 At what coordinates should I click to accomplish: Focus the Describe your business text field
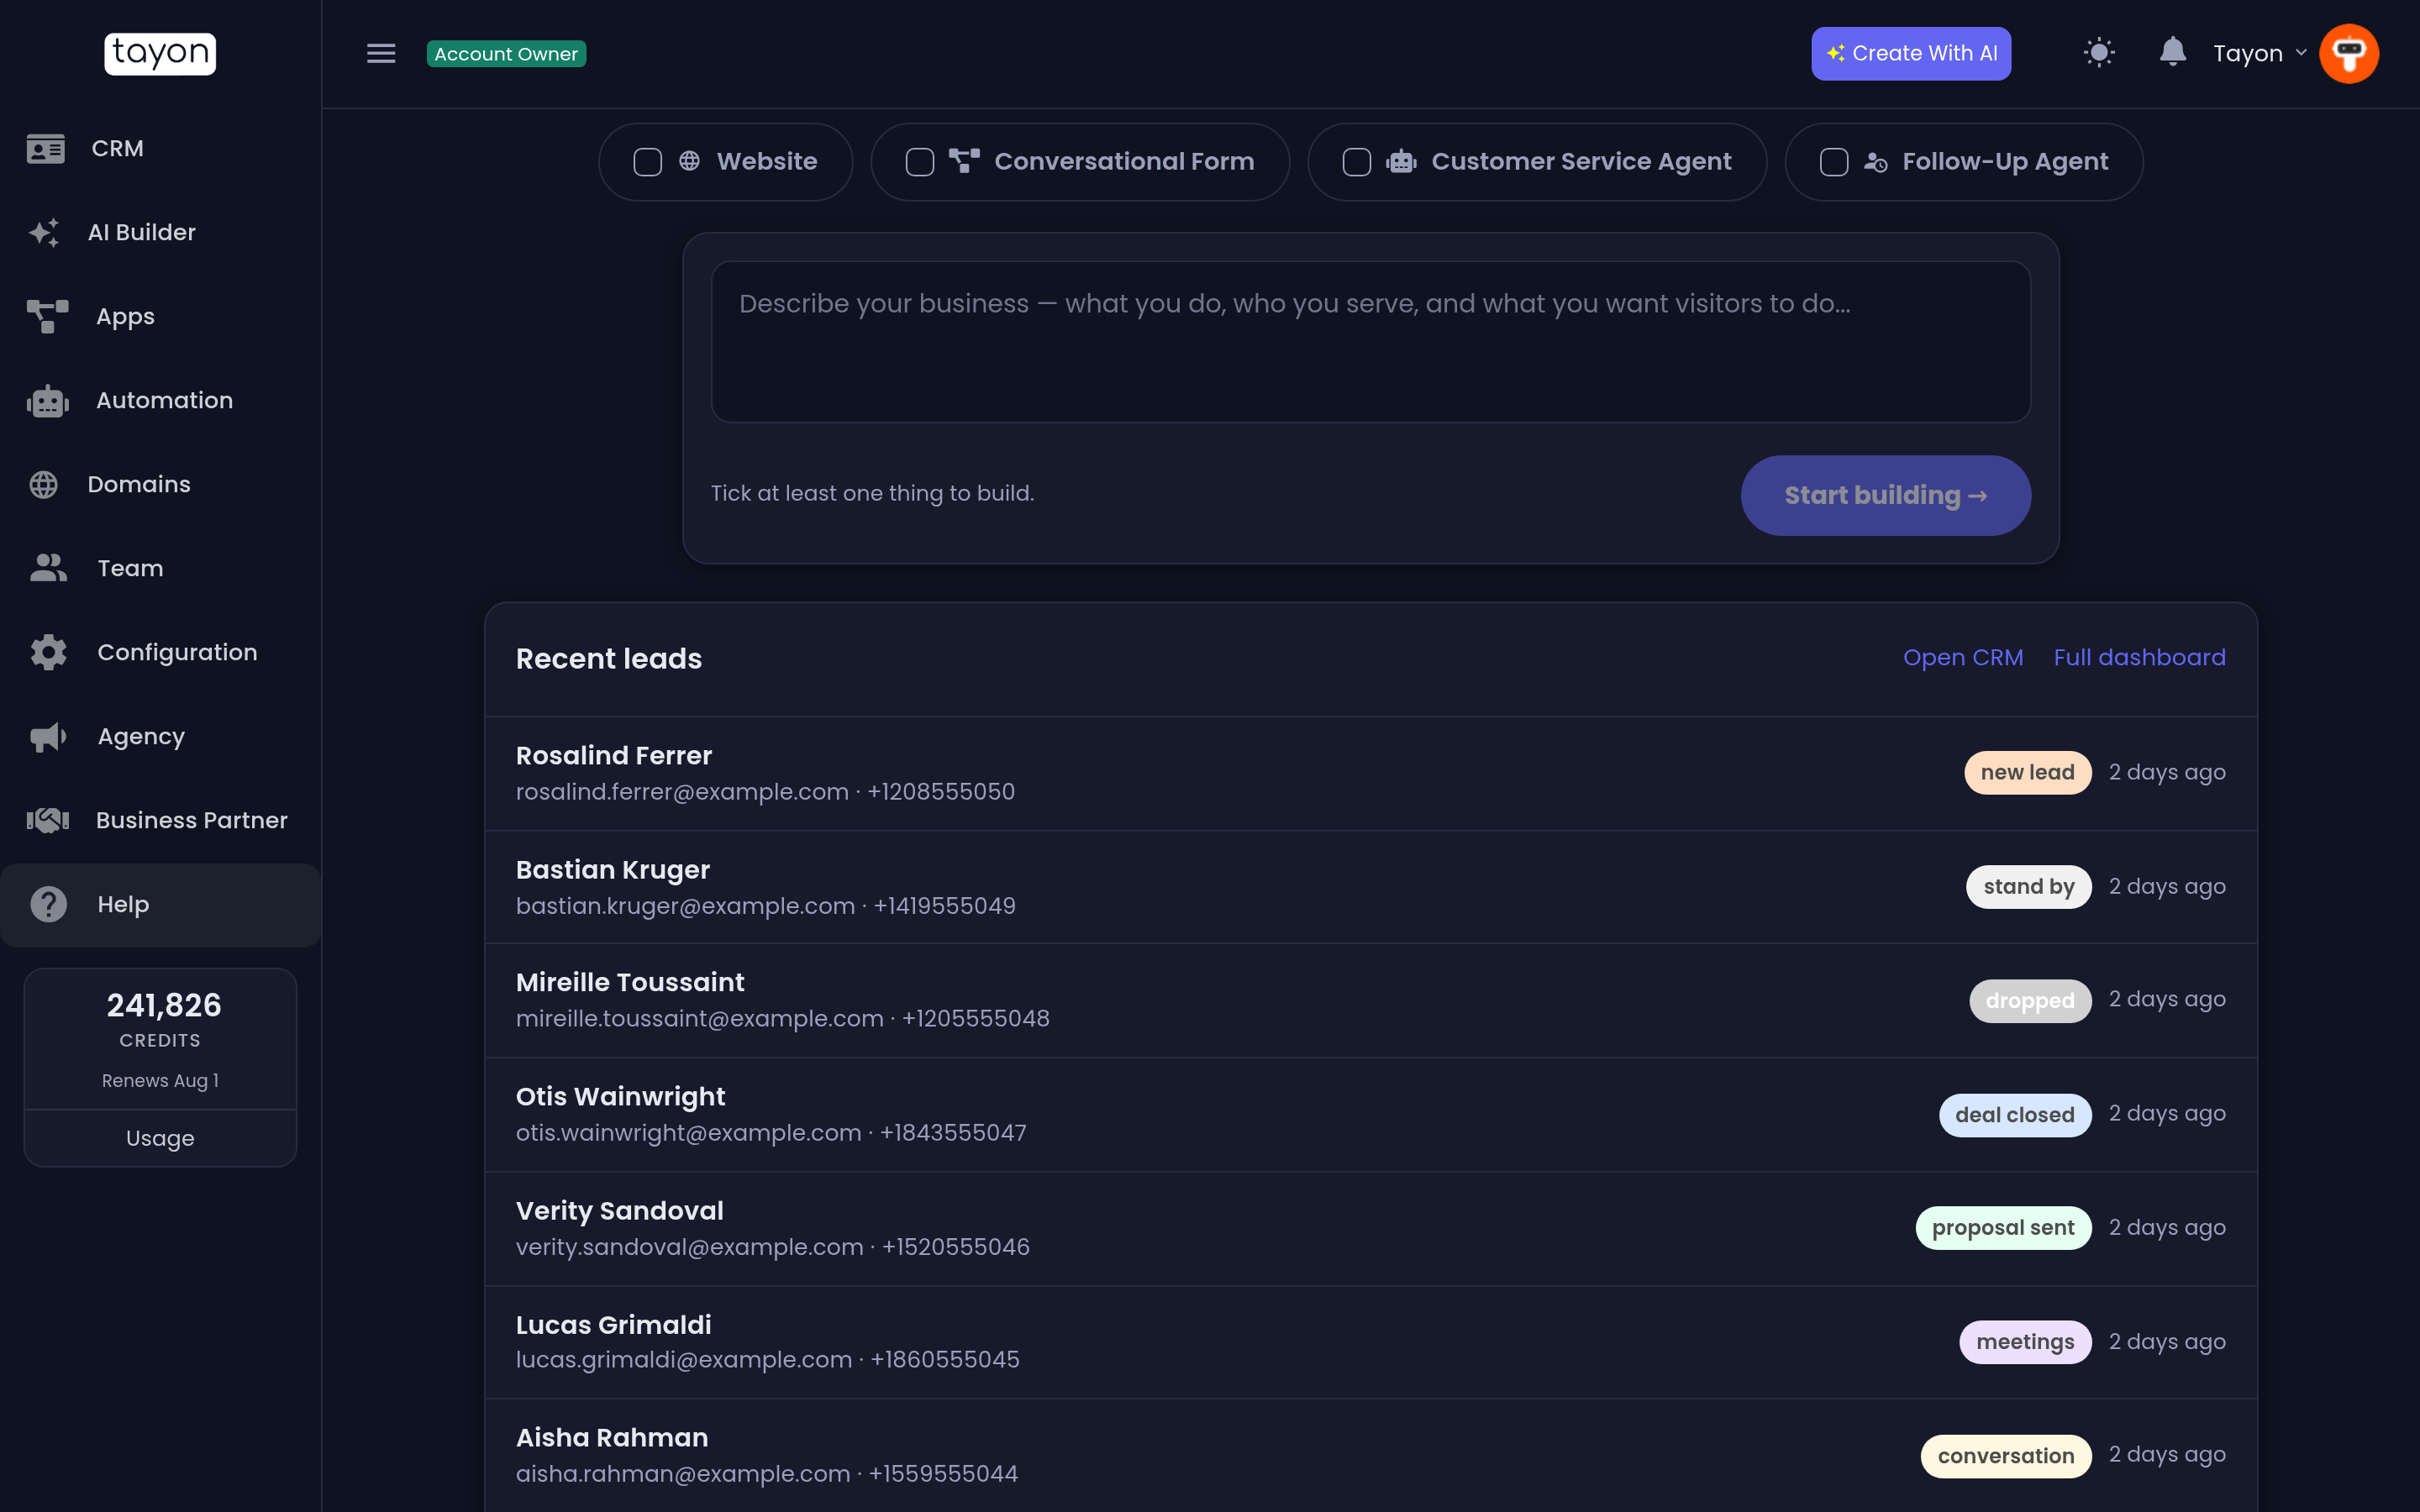click(1370, 342)
